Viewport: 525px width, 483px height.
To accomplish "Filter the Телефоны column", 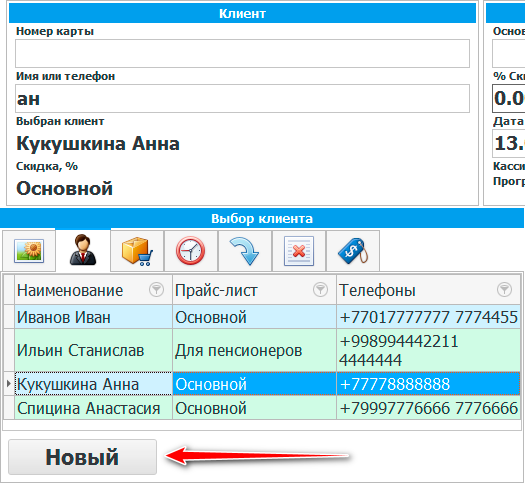I will 504,290.
